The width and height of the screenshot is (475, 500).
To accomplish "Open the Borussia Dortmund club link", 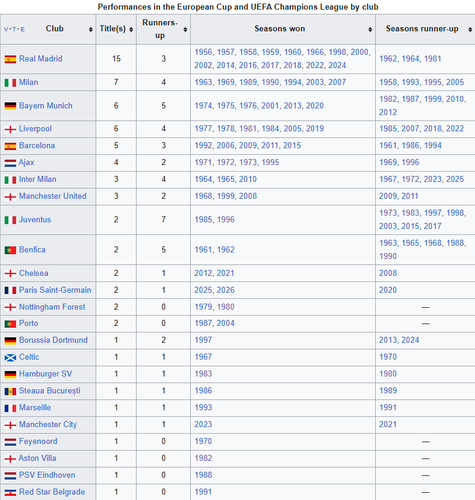I will click(x=53, y=340).
